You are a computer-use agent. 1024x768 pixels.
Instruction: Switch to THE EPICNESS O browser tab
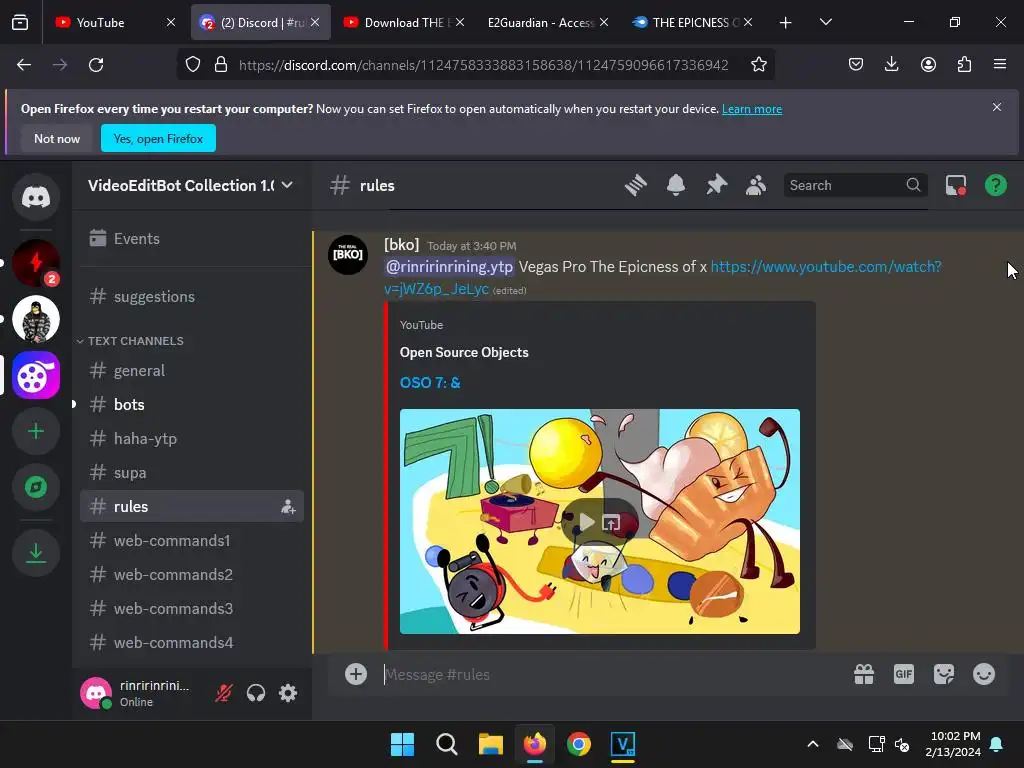pyautogui.click(x=692, y=22)
